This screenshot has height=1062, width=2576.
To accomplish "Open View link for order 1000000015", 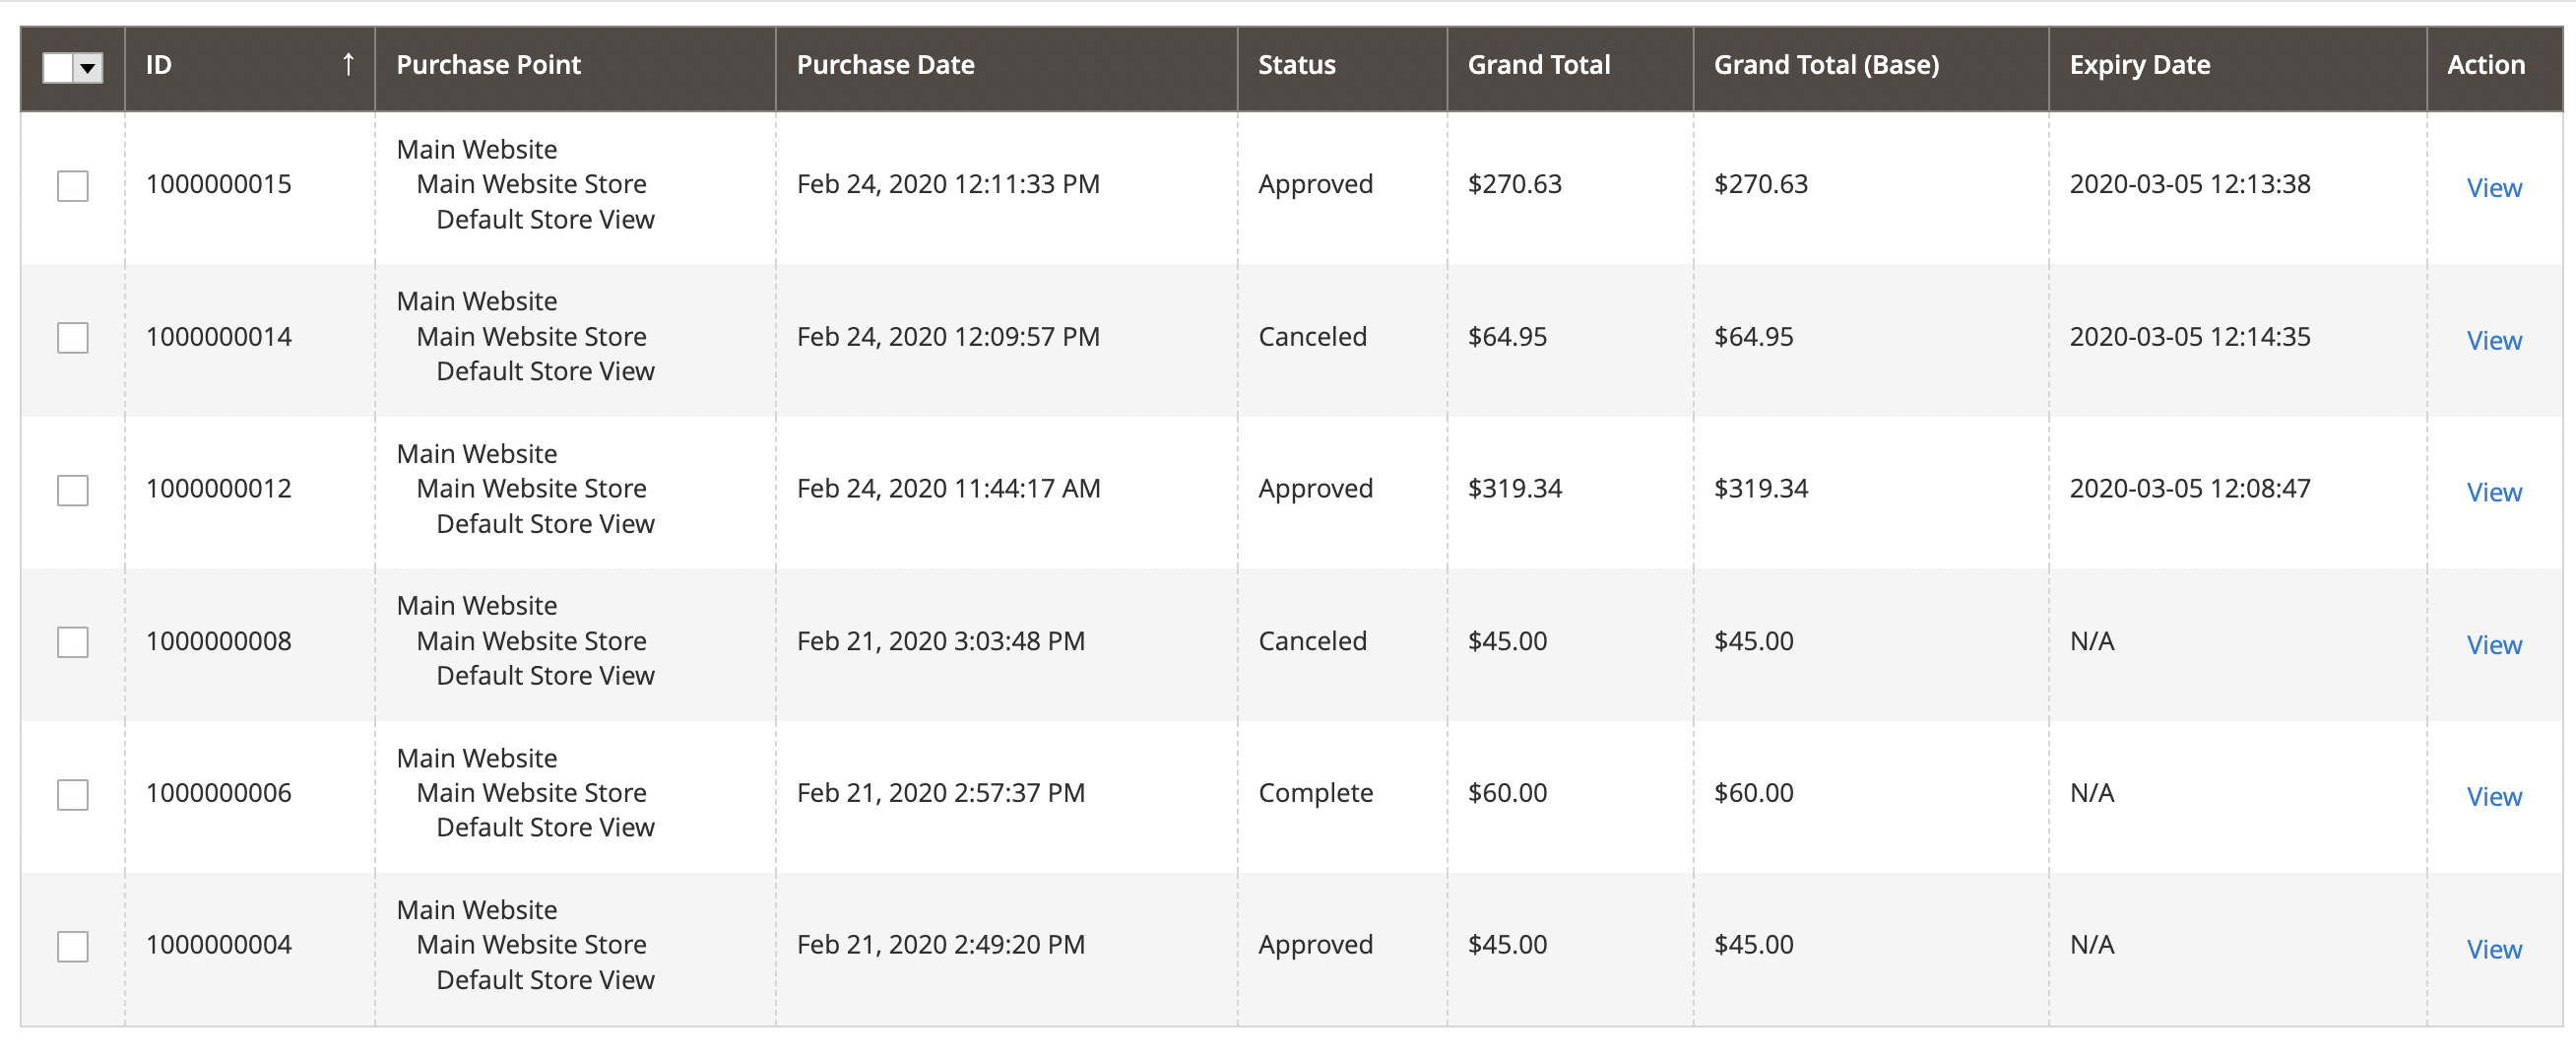I will click(2493, 188).
